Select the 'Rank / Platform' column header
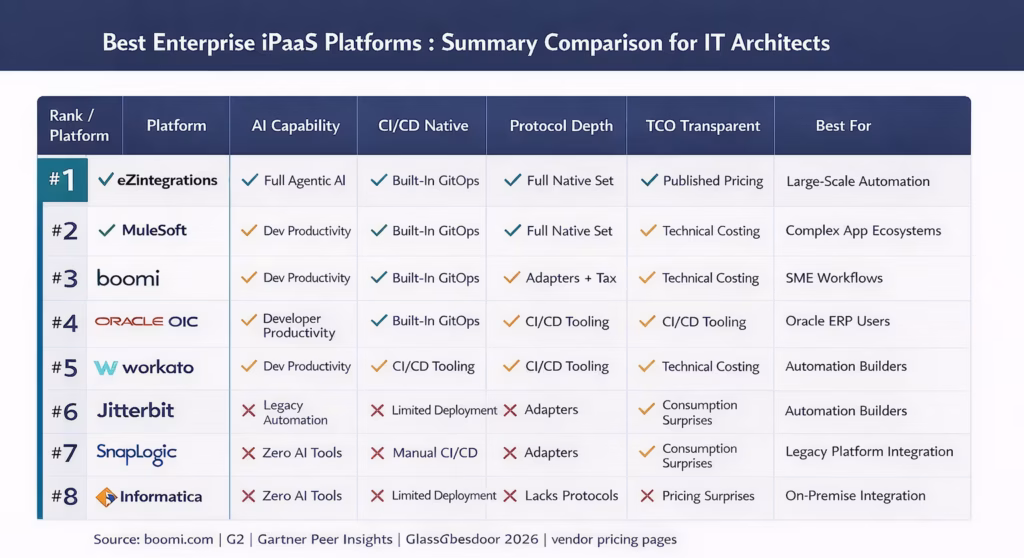1024x558 pixels. point(80,125)
